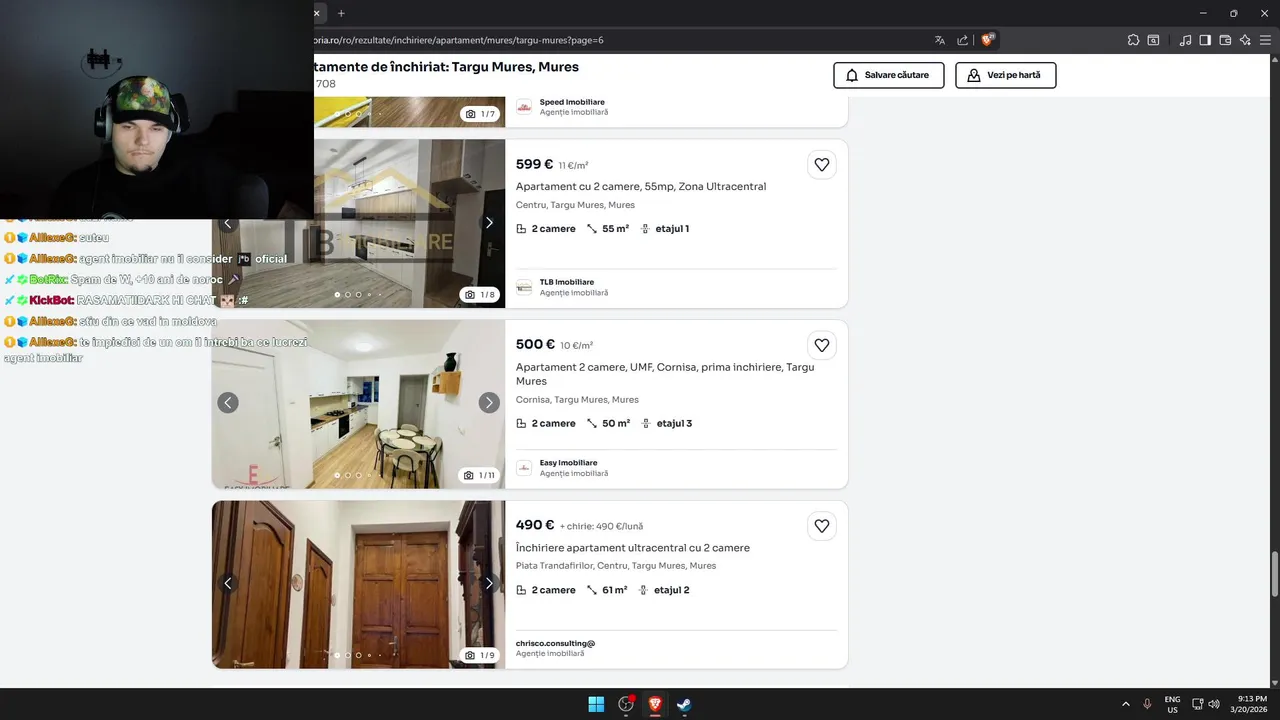Viewport: 1280px width, 720px height.
Task: Previous photo on the 500 € Cornisa listing
Action: click(228, 402)
